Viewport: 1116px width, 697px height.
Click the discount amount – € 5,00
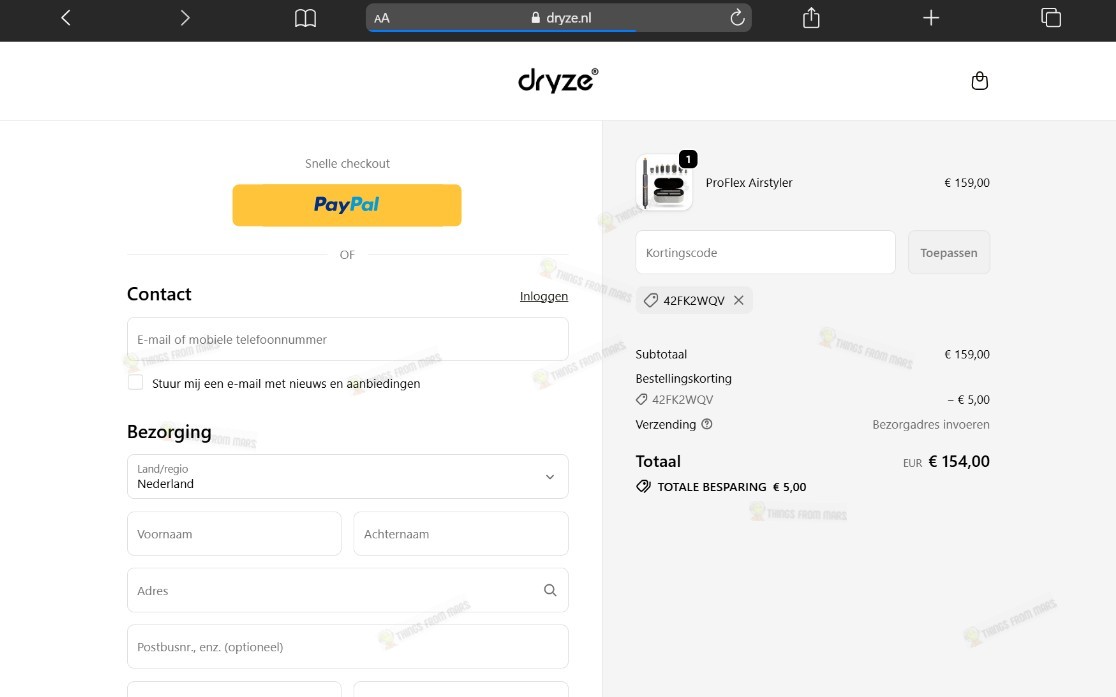point(969,399)
